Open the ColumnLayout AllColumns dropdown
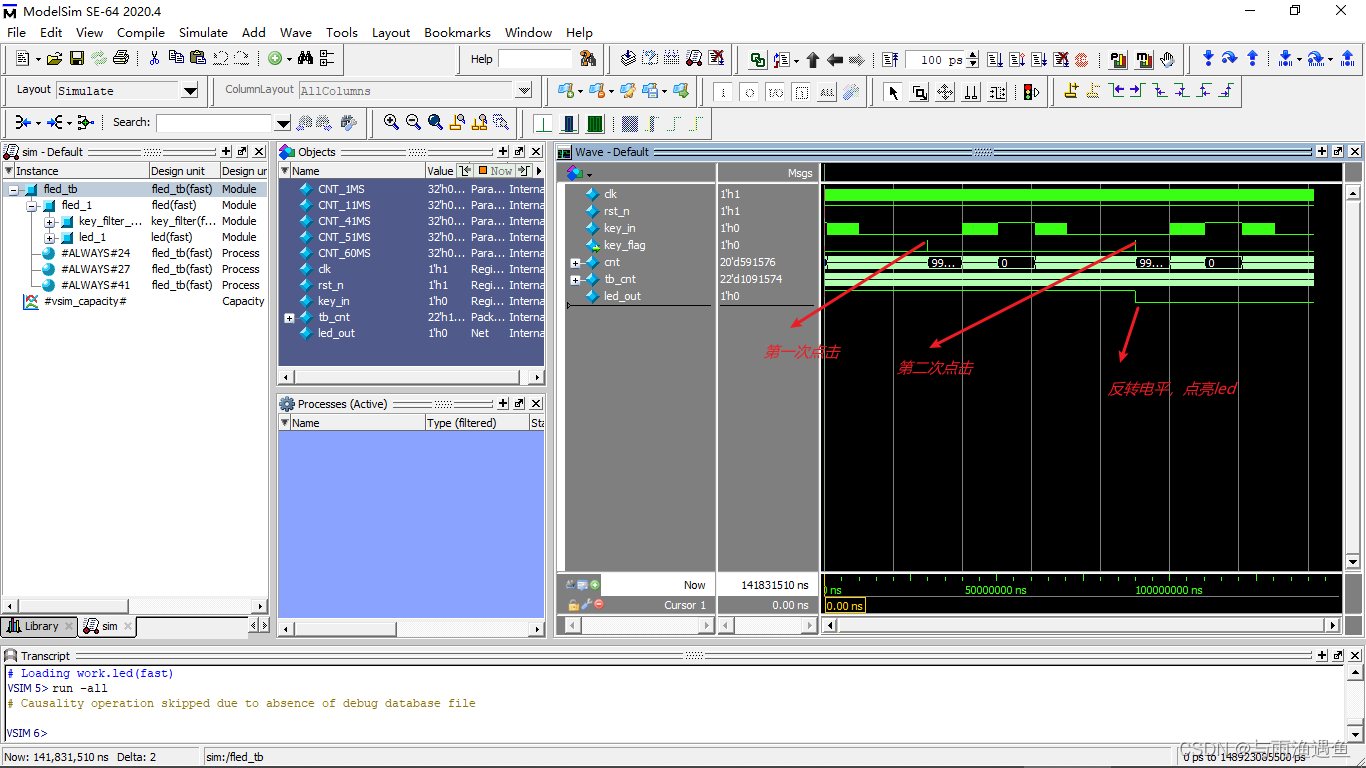 coord(524,91)
